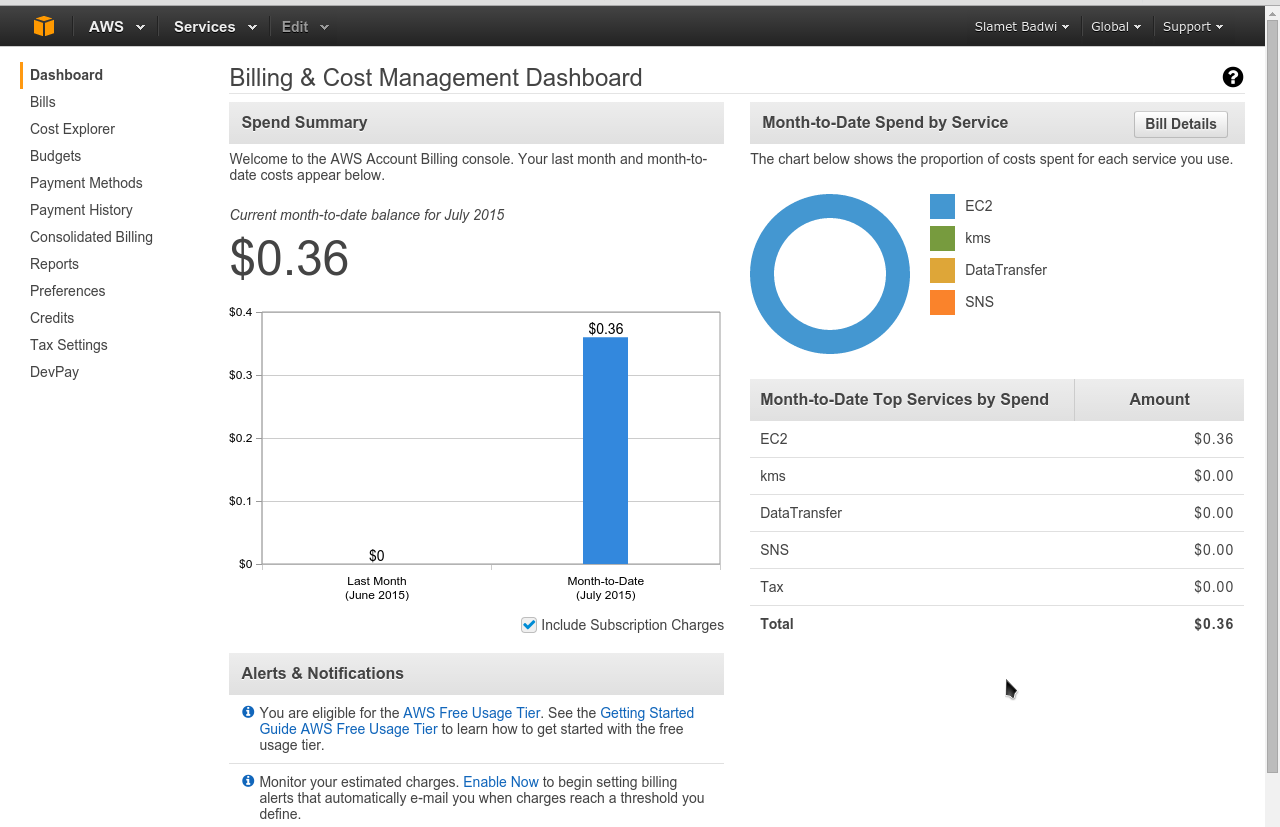Click the blue EC2 legend swatch
Screen dimensions: 1280x827
pyautogui.click(x=942, y=206)
